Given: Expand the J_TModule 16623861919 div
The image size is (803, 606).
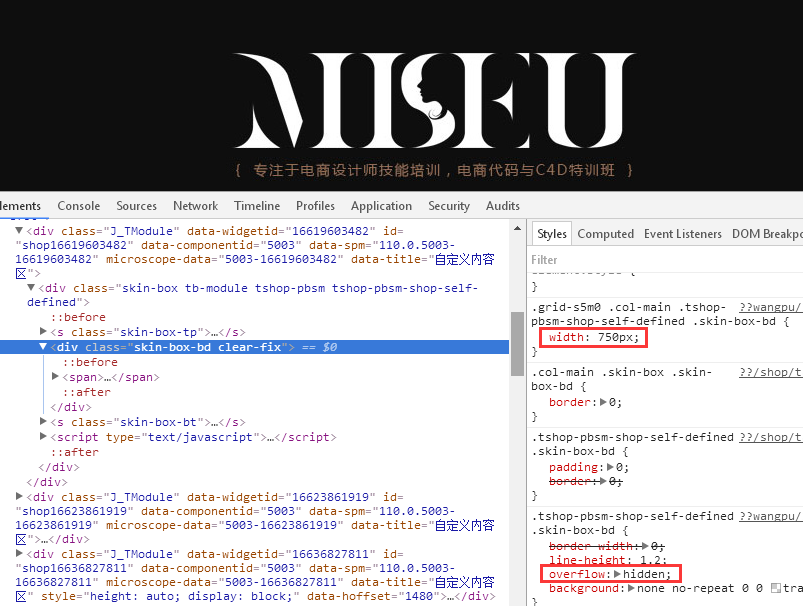Looking at the screenshot, I should [x=19, y=496].
